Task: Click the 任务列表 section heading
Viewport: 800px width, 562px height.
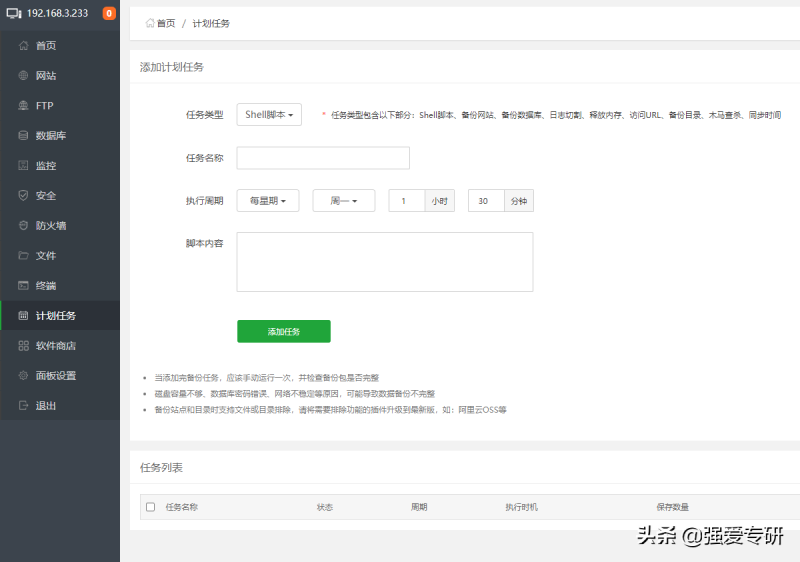Action: 161,468
